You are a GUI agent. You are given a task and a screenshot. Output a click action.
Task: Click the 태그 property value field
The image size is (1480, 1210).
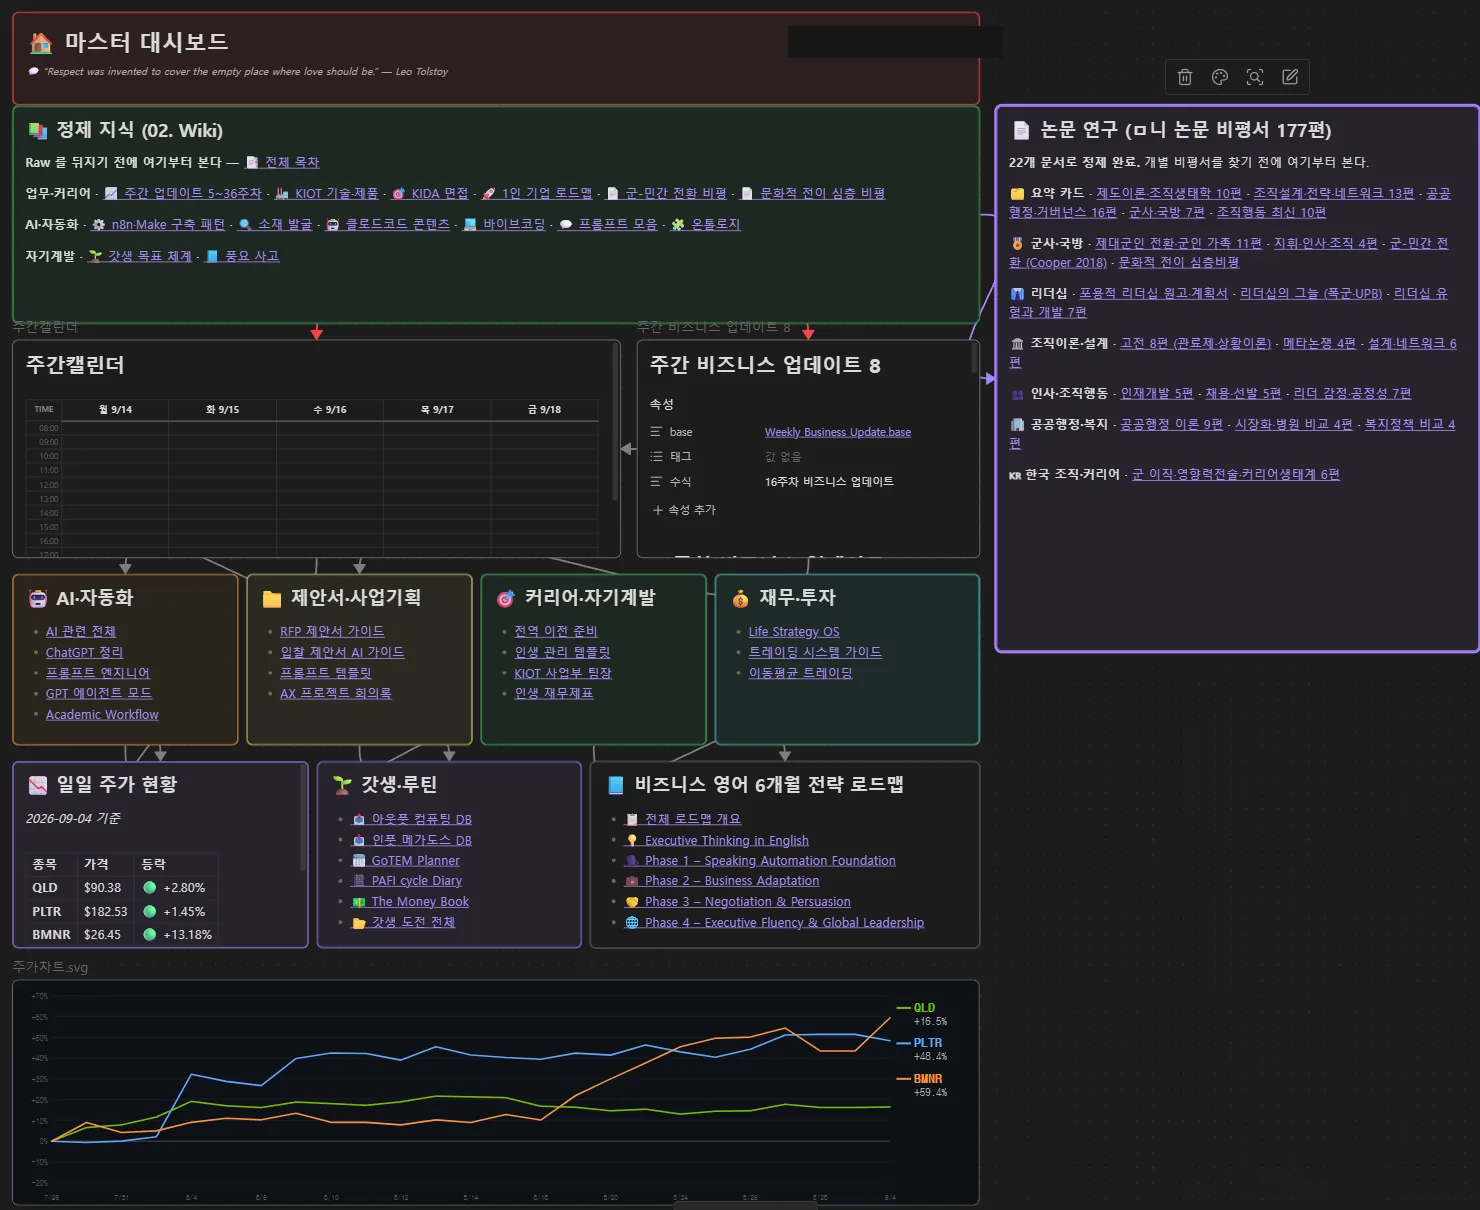[783, 457]
